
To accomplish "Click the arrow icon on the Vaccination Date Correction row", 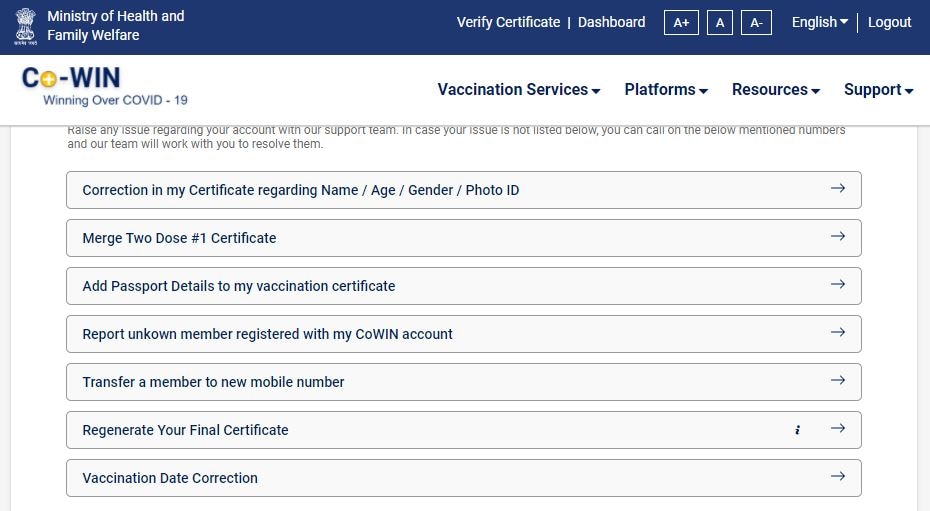I will coord(837,477).
